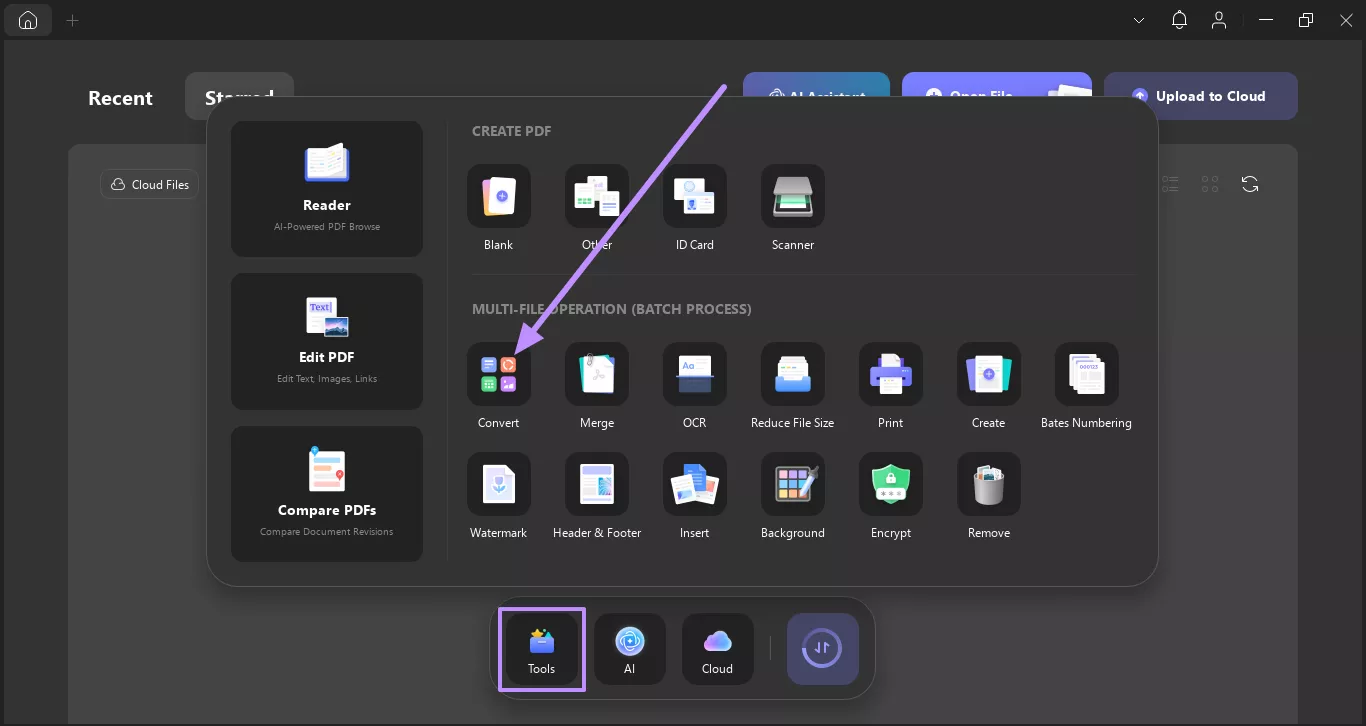Open the Reduce File Size tool
The width and height of the screenshot is (1366, 726).
[792, 385]
